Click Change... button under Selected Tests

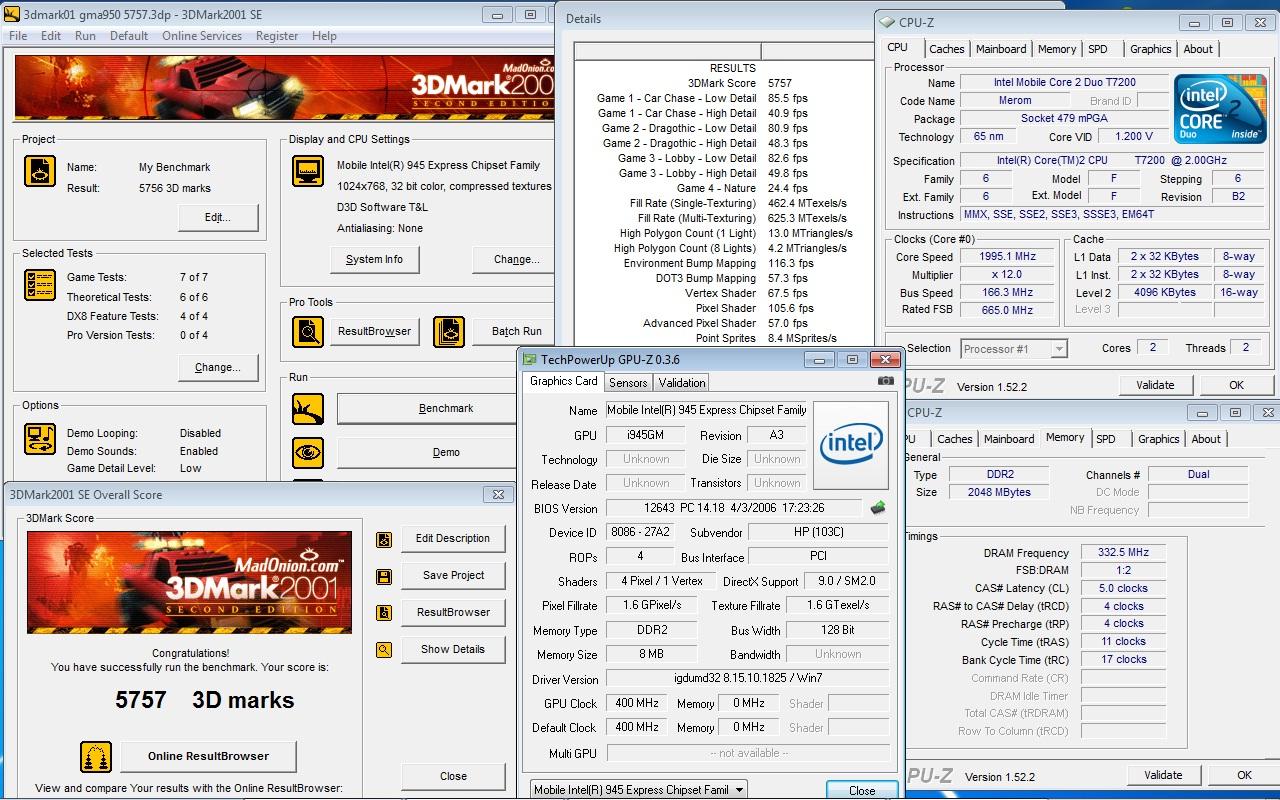click(x=218, y=367)
